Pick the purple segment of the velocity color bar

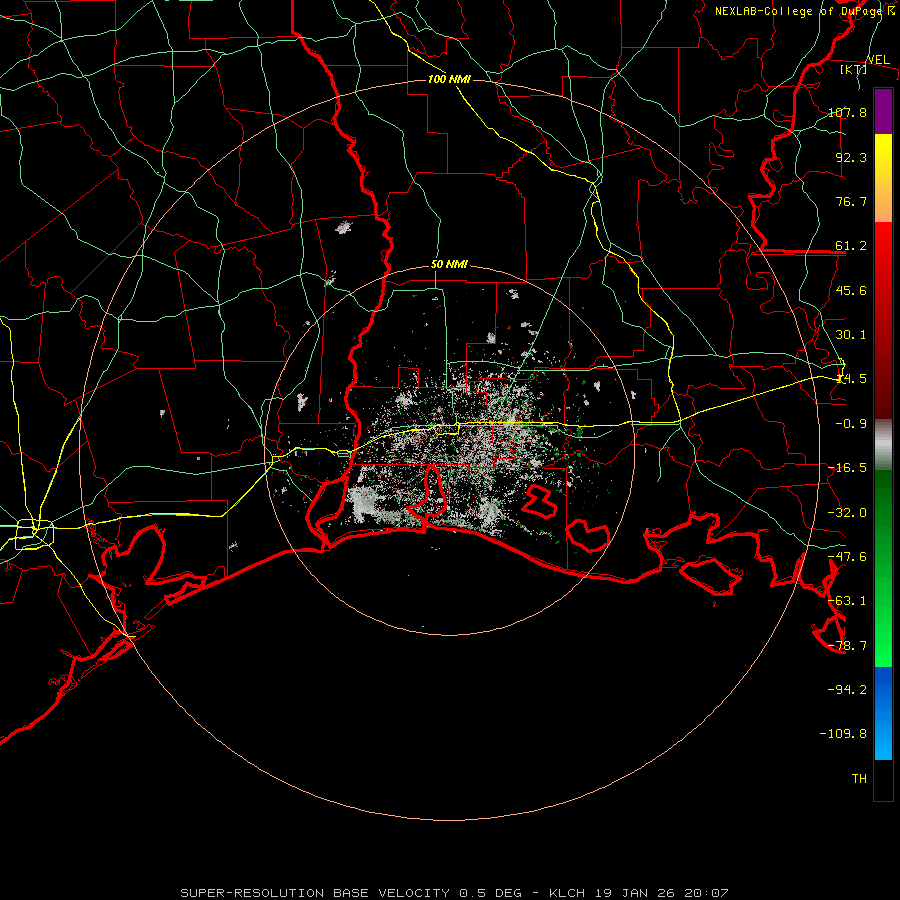click(x=883, y=111)
